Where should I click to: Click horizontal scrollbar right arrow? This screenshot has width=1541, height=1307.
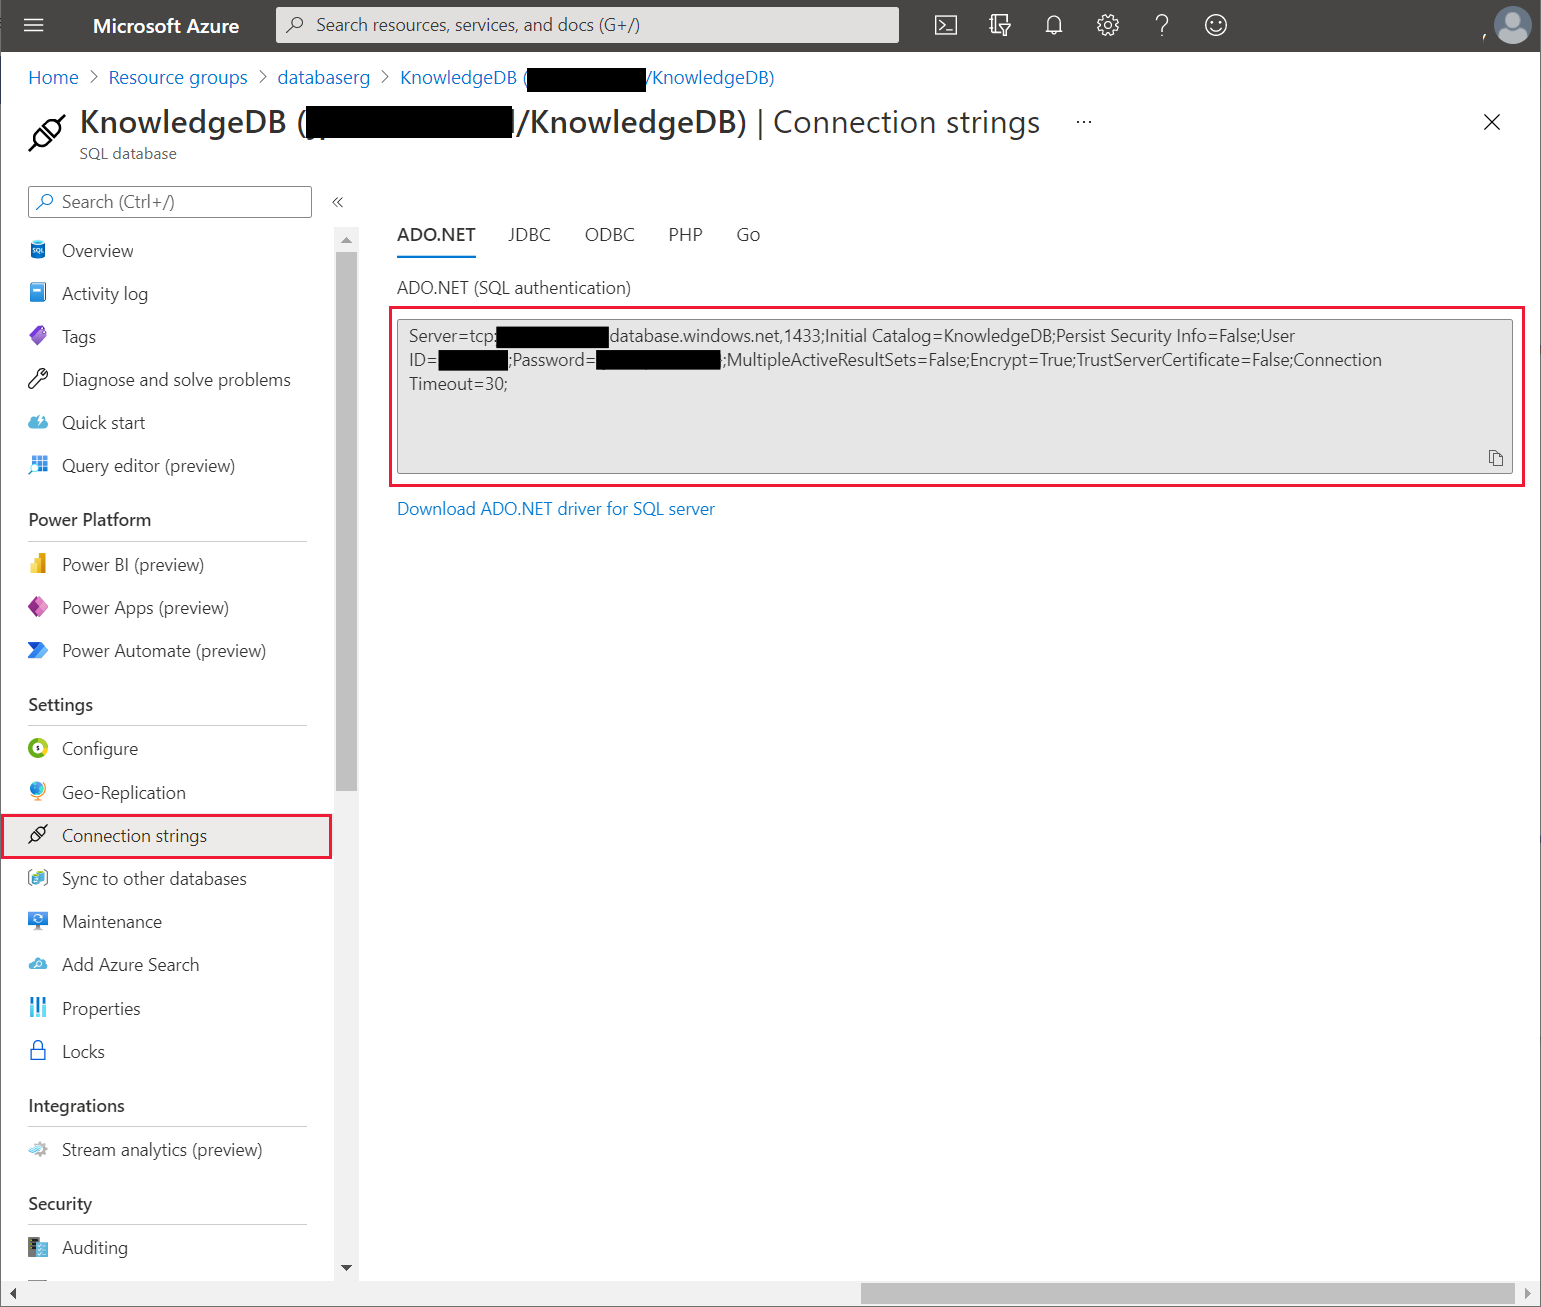(x=1527, y=1294)
